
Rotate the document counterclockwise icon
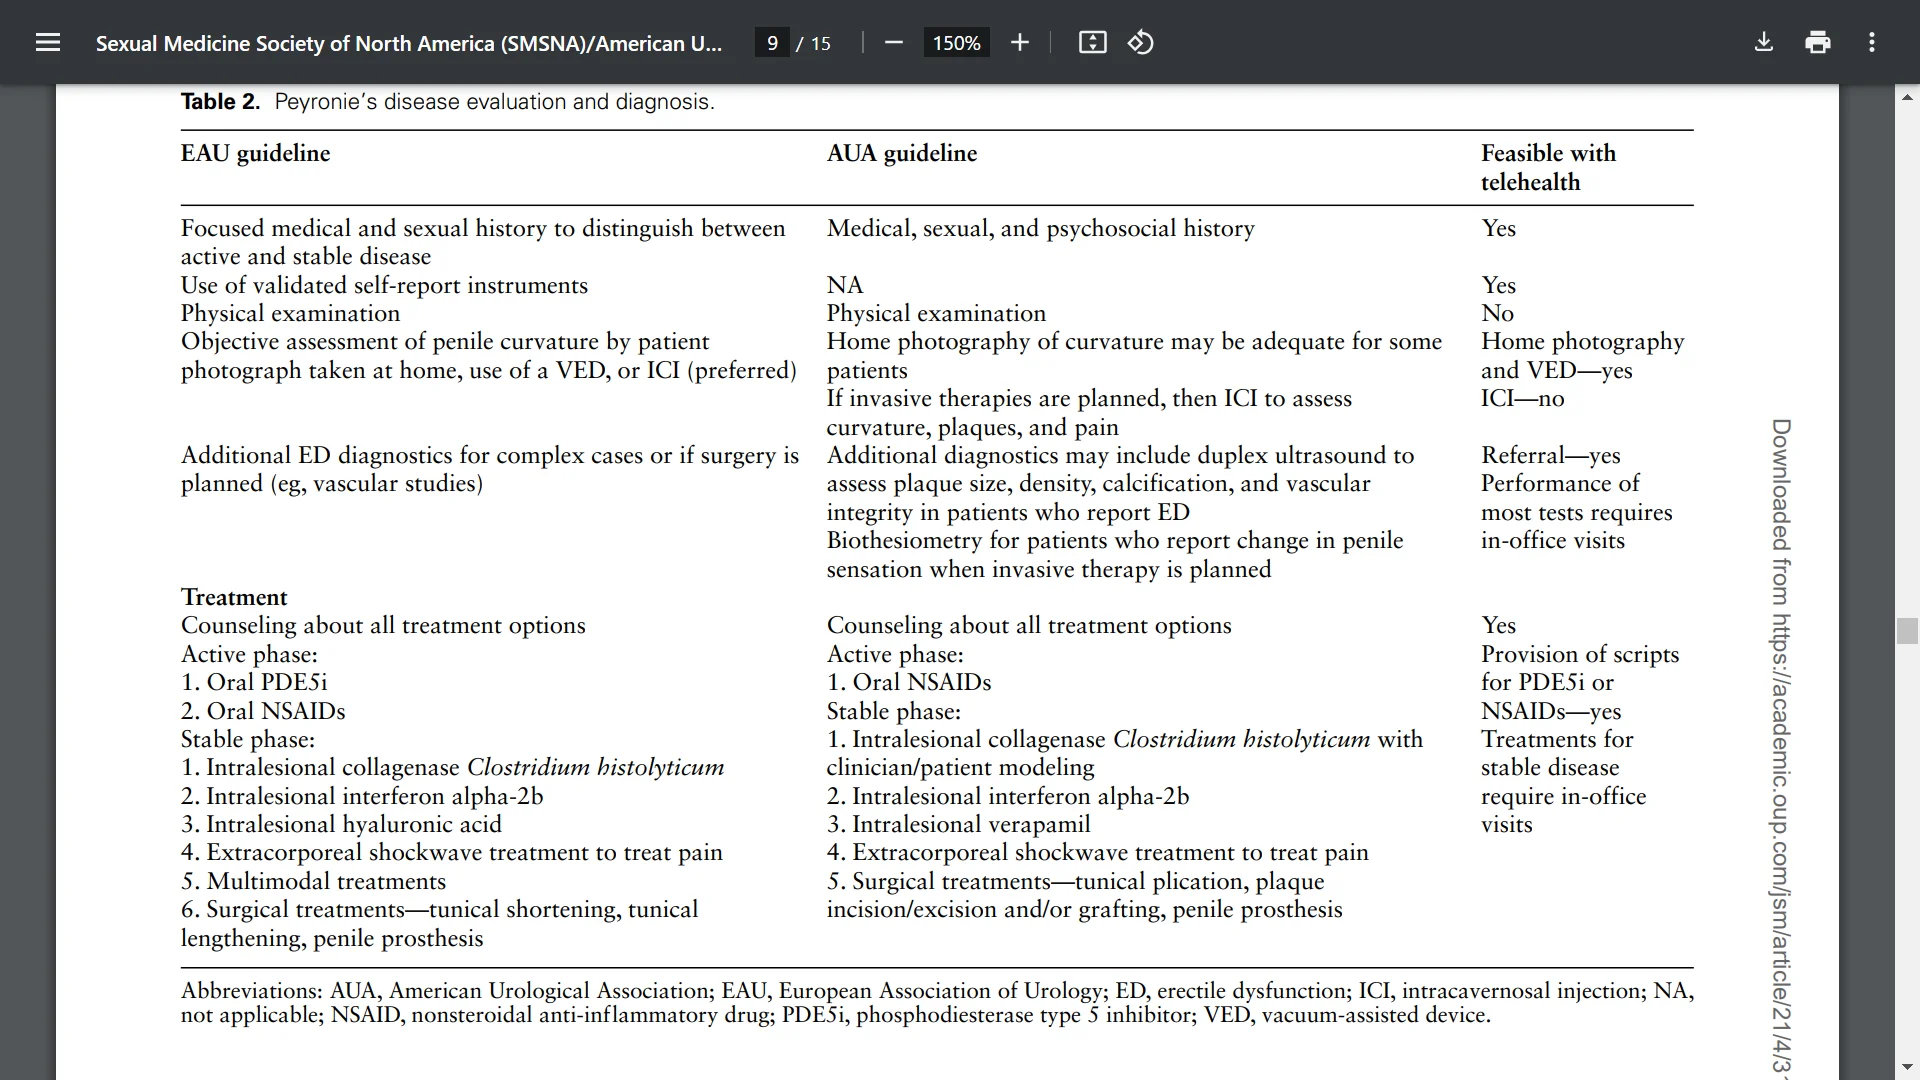point(1141,43)
